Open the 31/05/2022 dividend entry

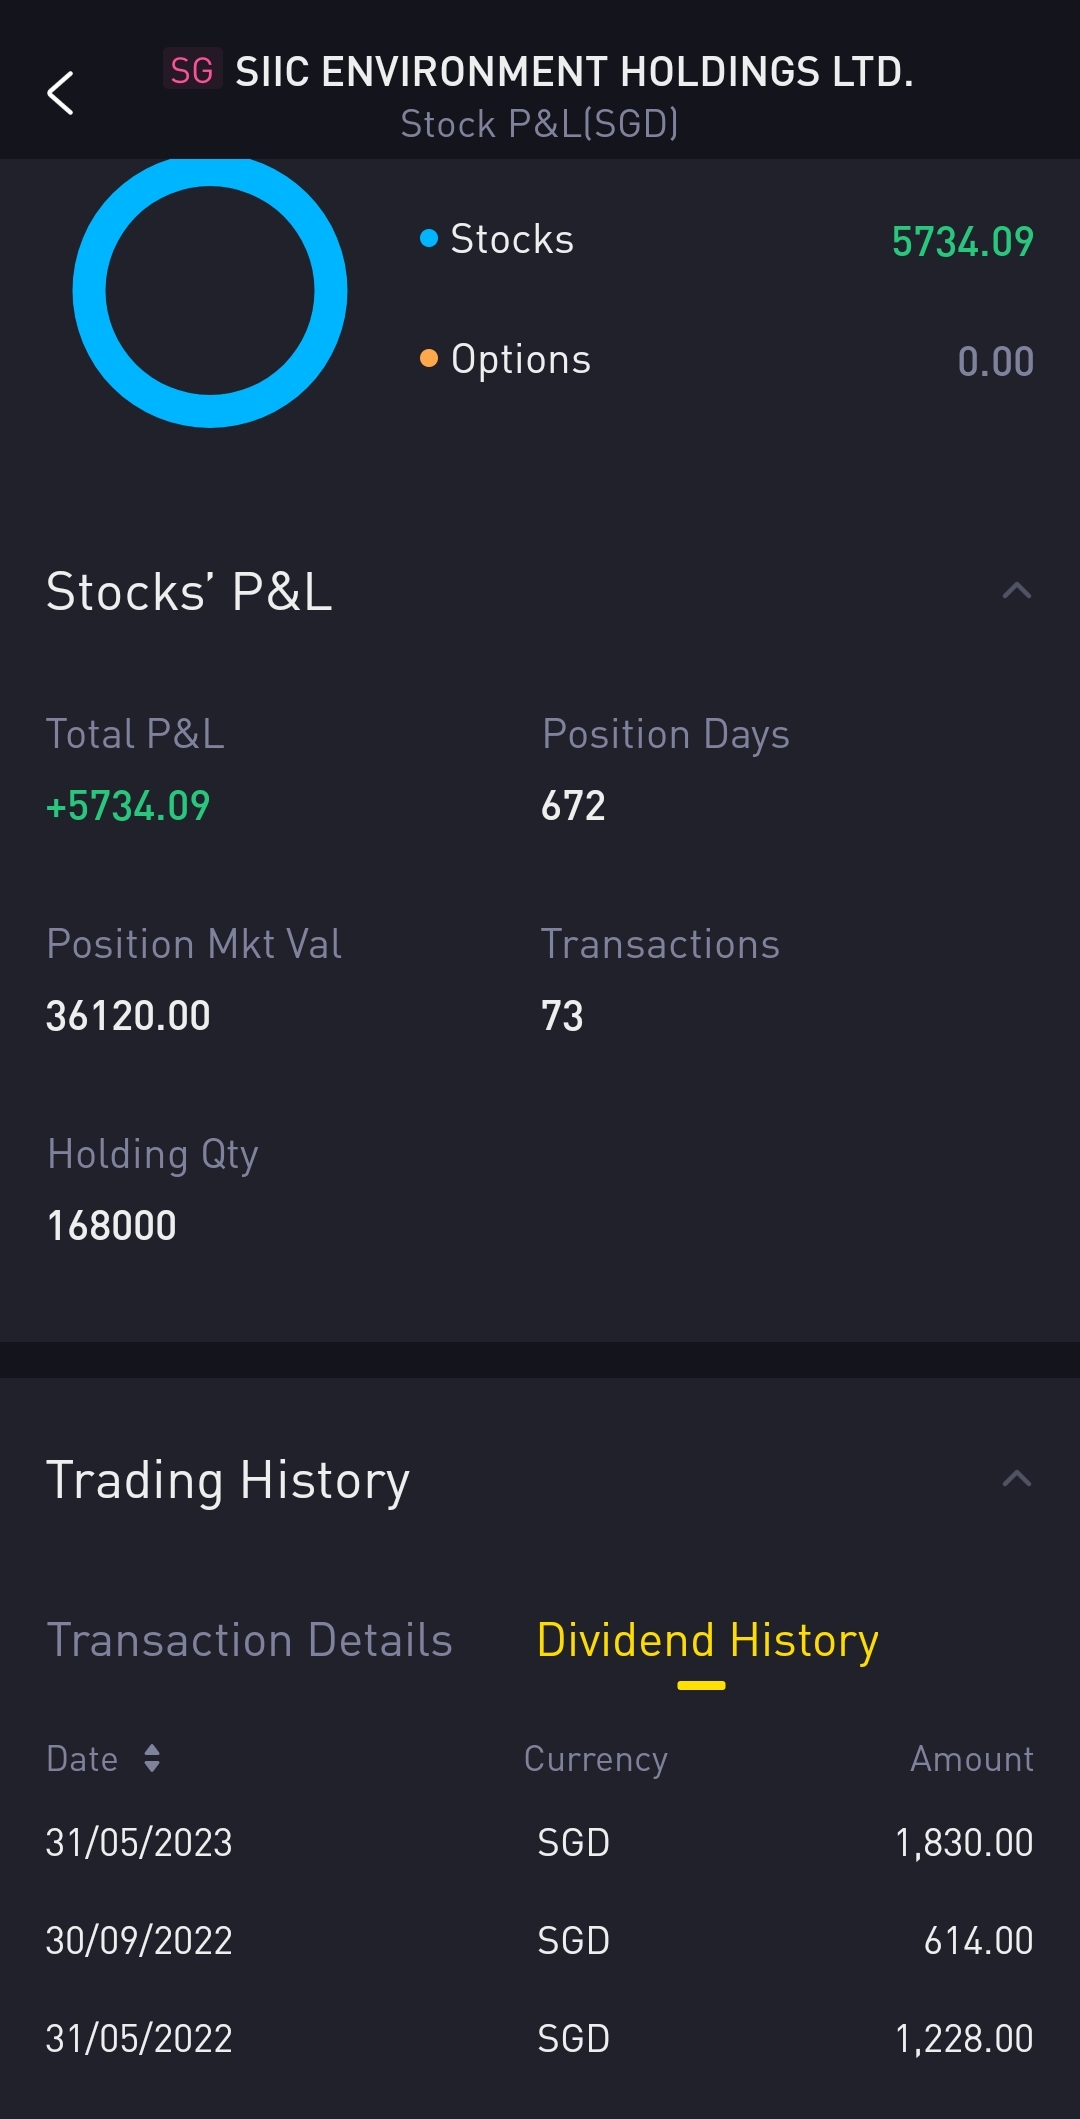tap(540, 2038)
